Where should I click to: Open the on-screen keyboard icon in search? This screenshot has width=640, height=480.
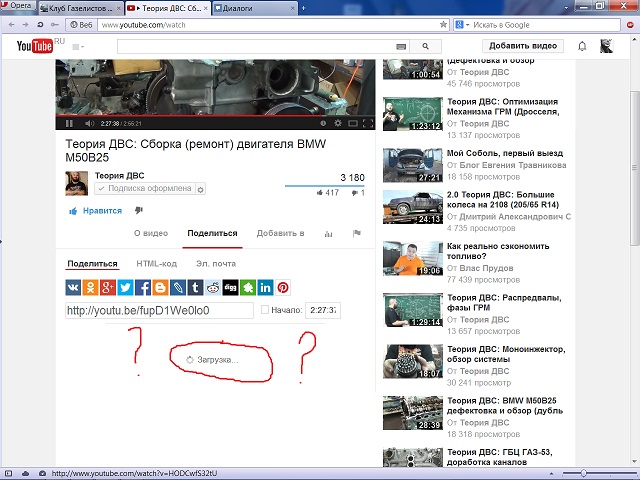click(x=401, y=47)
